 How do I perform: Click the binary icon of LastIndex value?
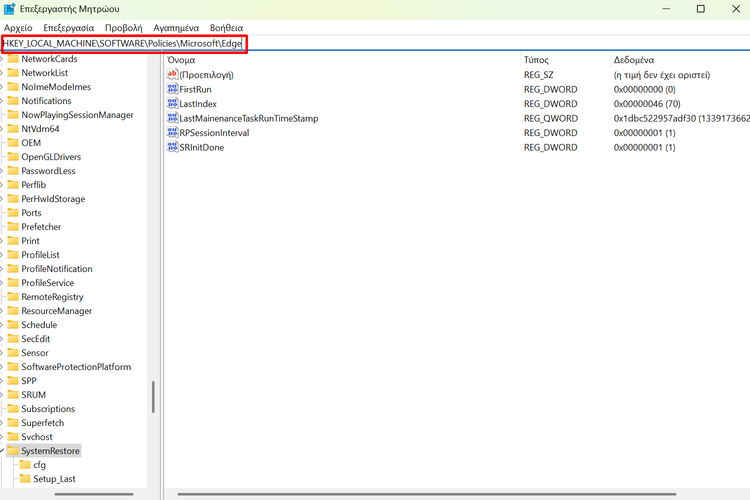tap(172, 103)
